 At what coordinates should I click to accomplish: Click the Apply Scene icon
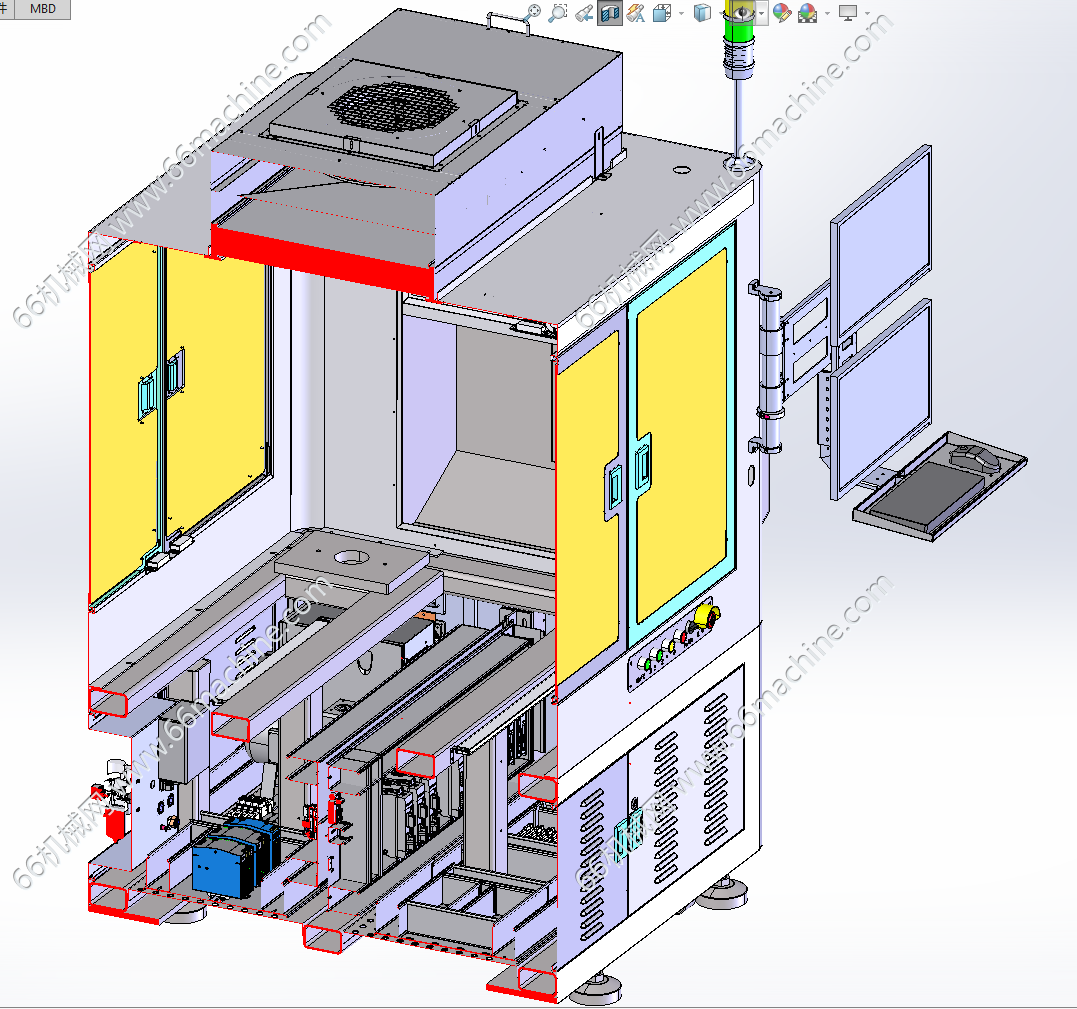[x=808, y=12]
